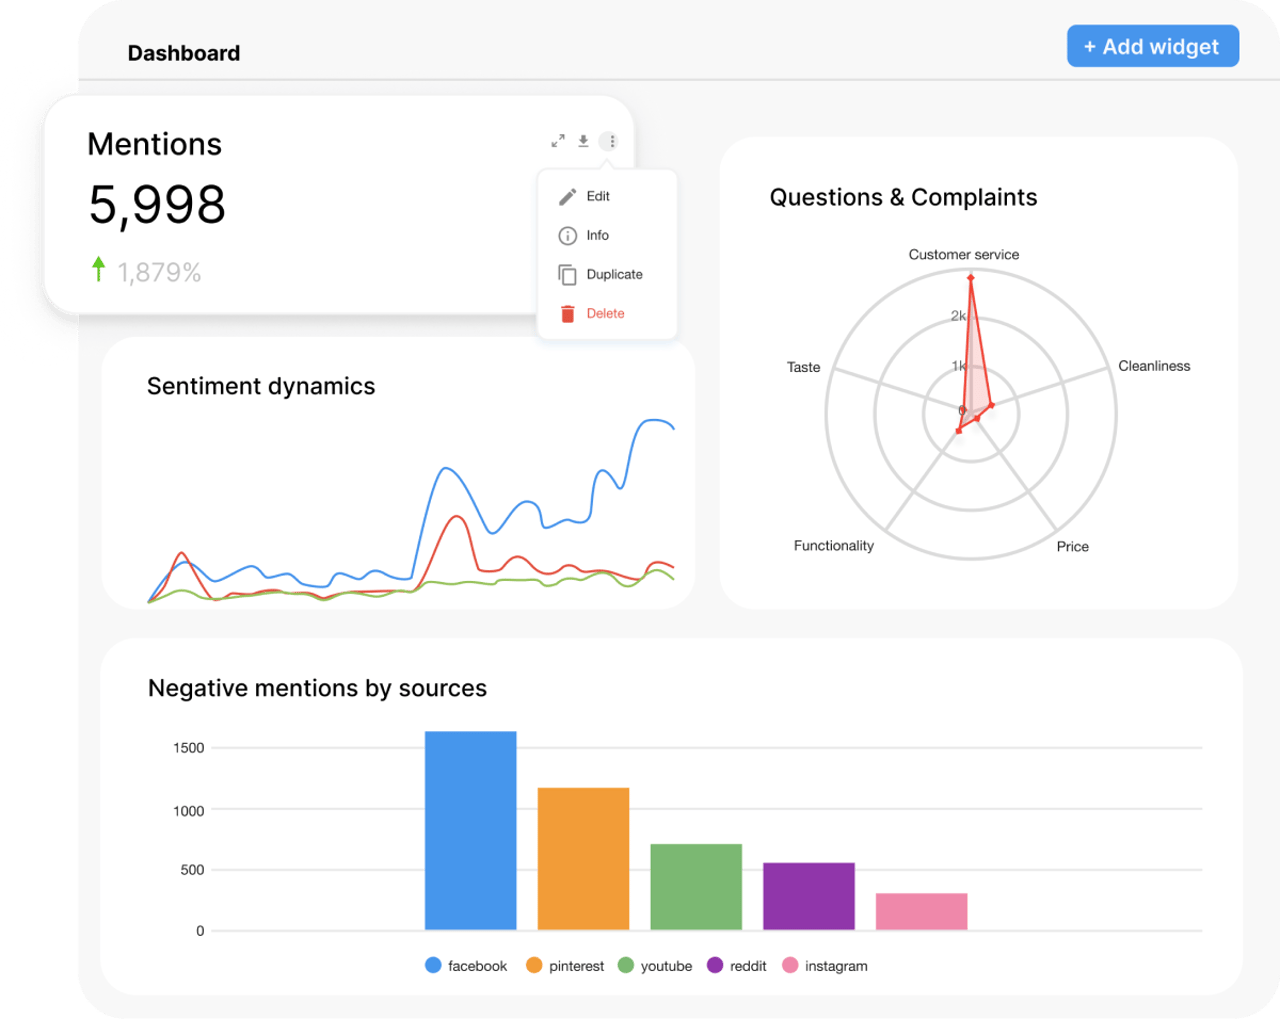Download the Mentions widget data
Screen dimensions: 1280x1019
[583, 141]
